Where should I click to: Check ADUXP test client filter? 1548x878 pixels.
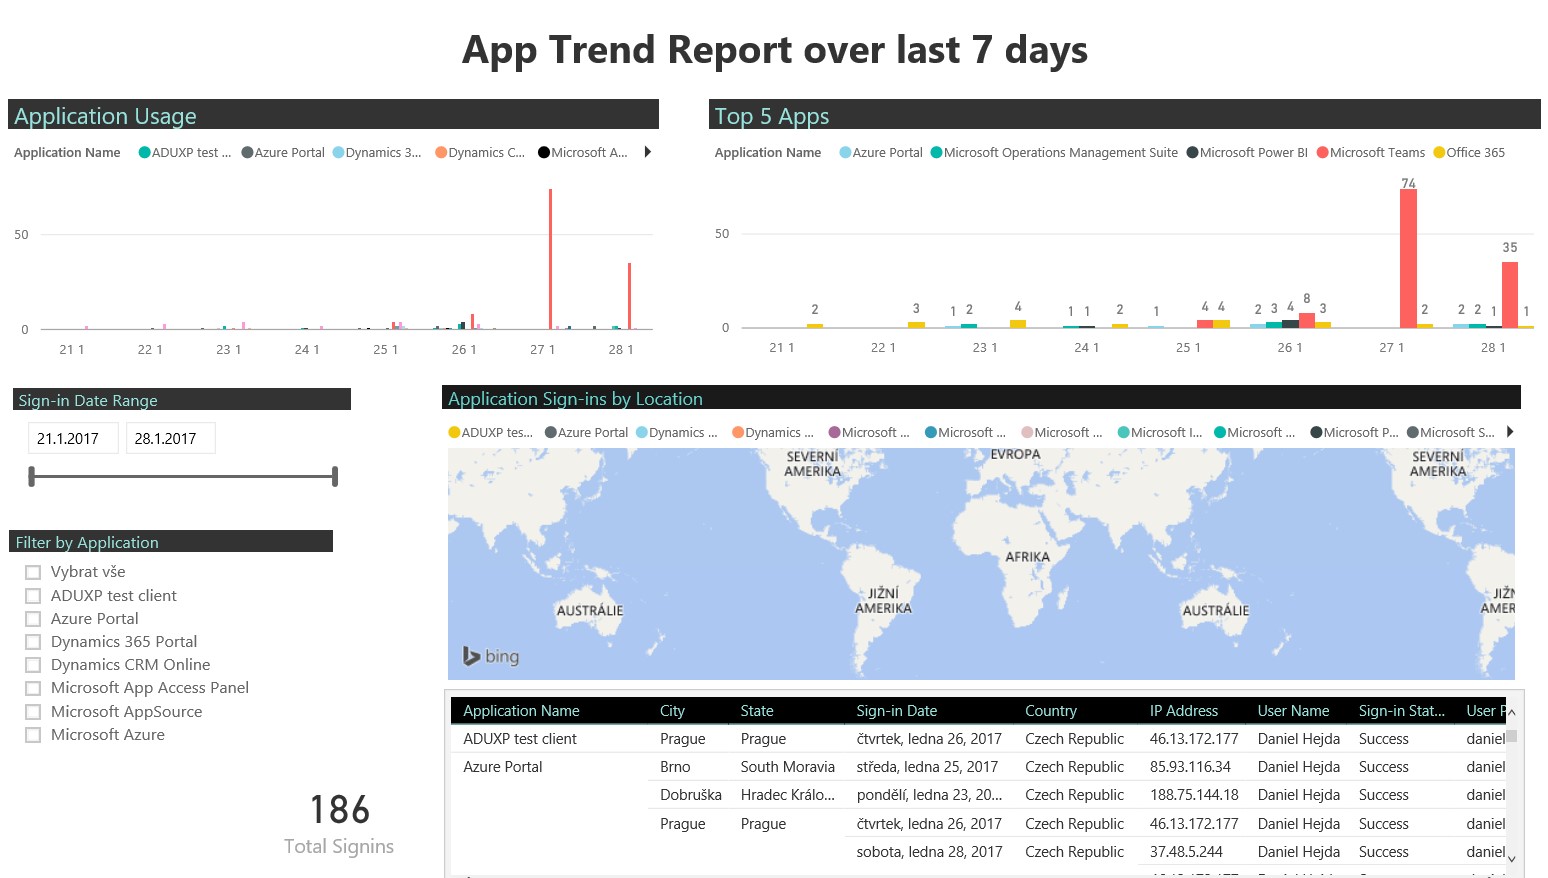(x=33, y=596)
